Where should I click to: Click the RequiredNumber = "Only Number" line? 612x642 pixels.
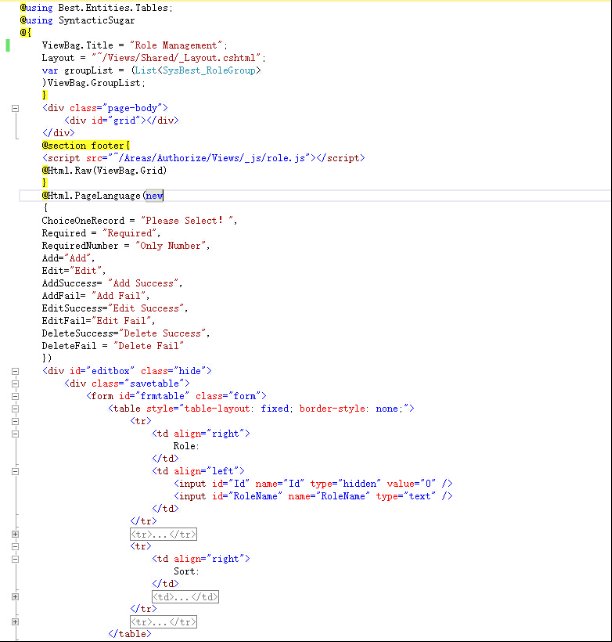126,246
